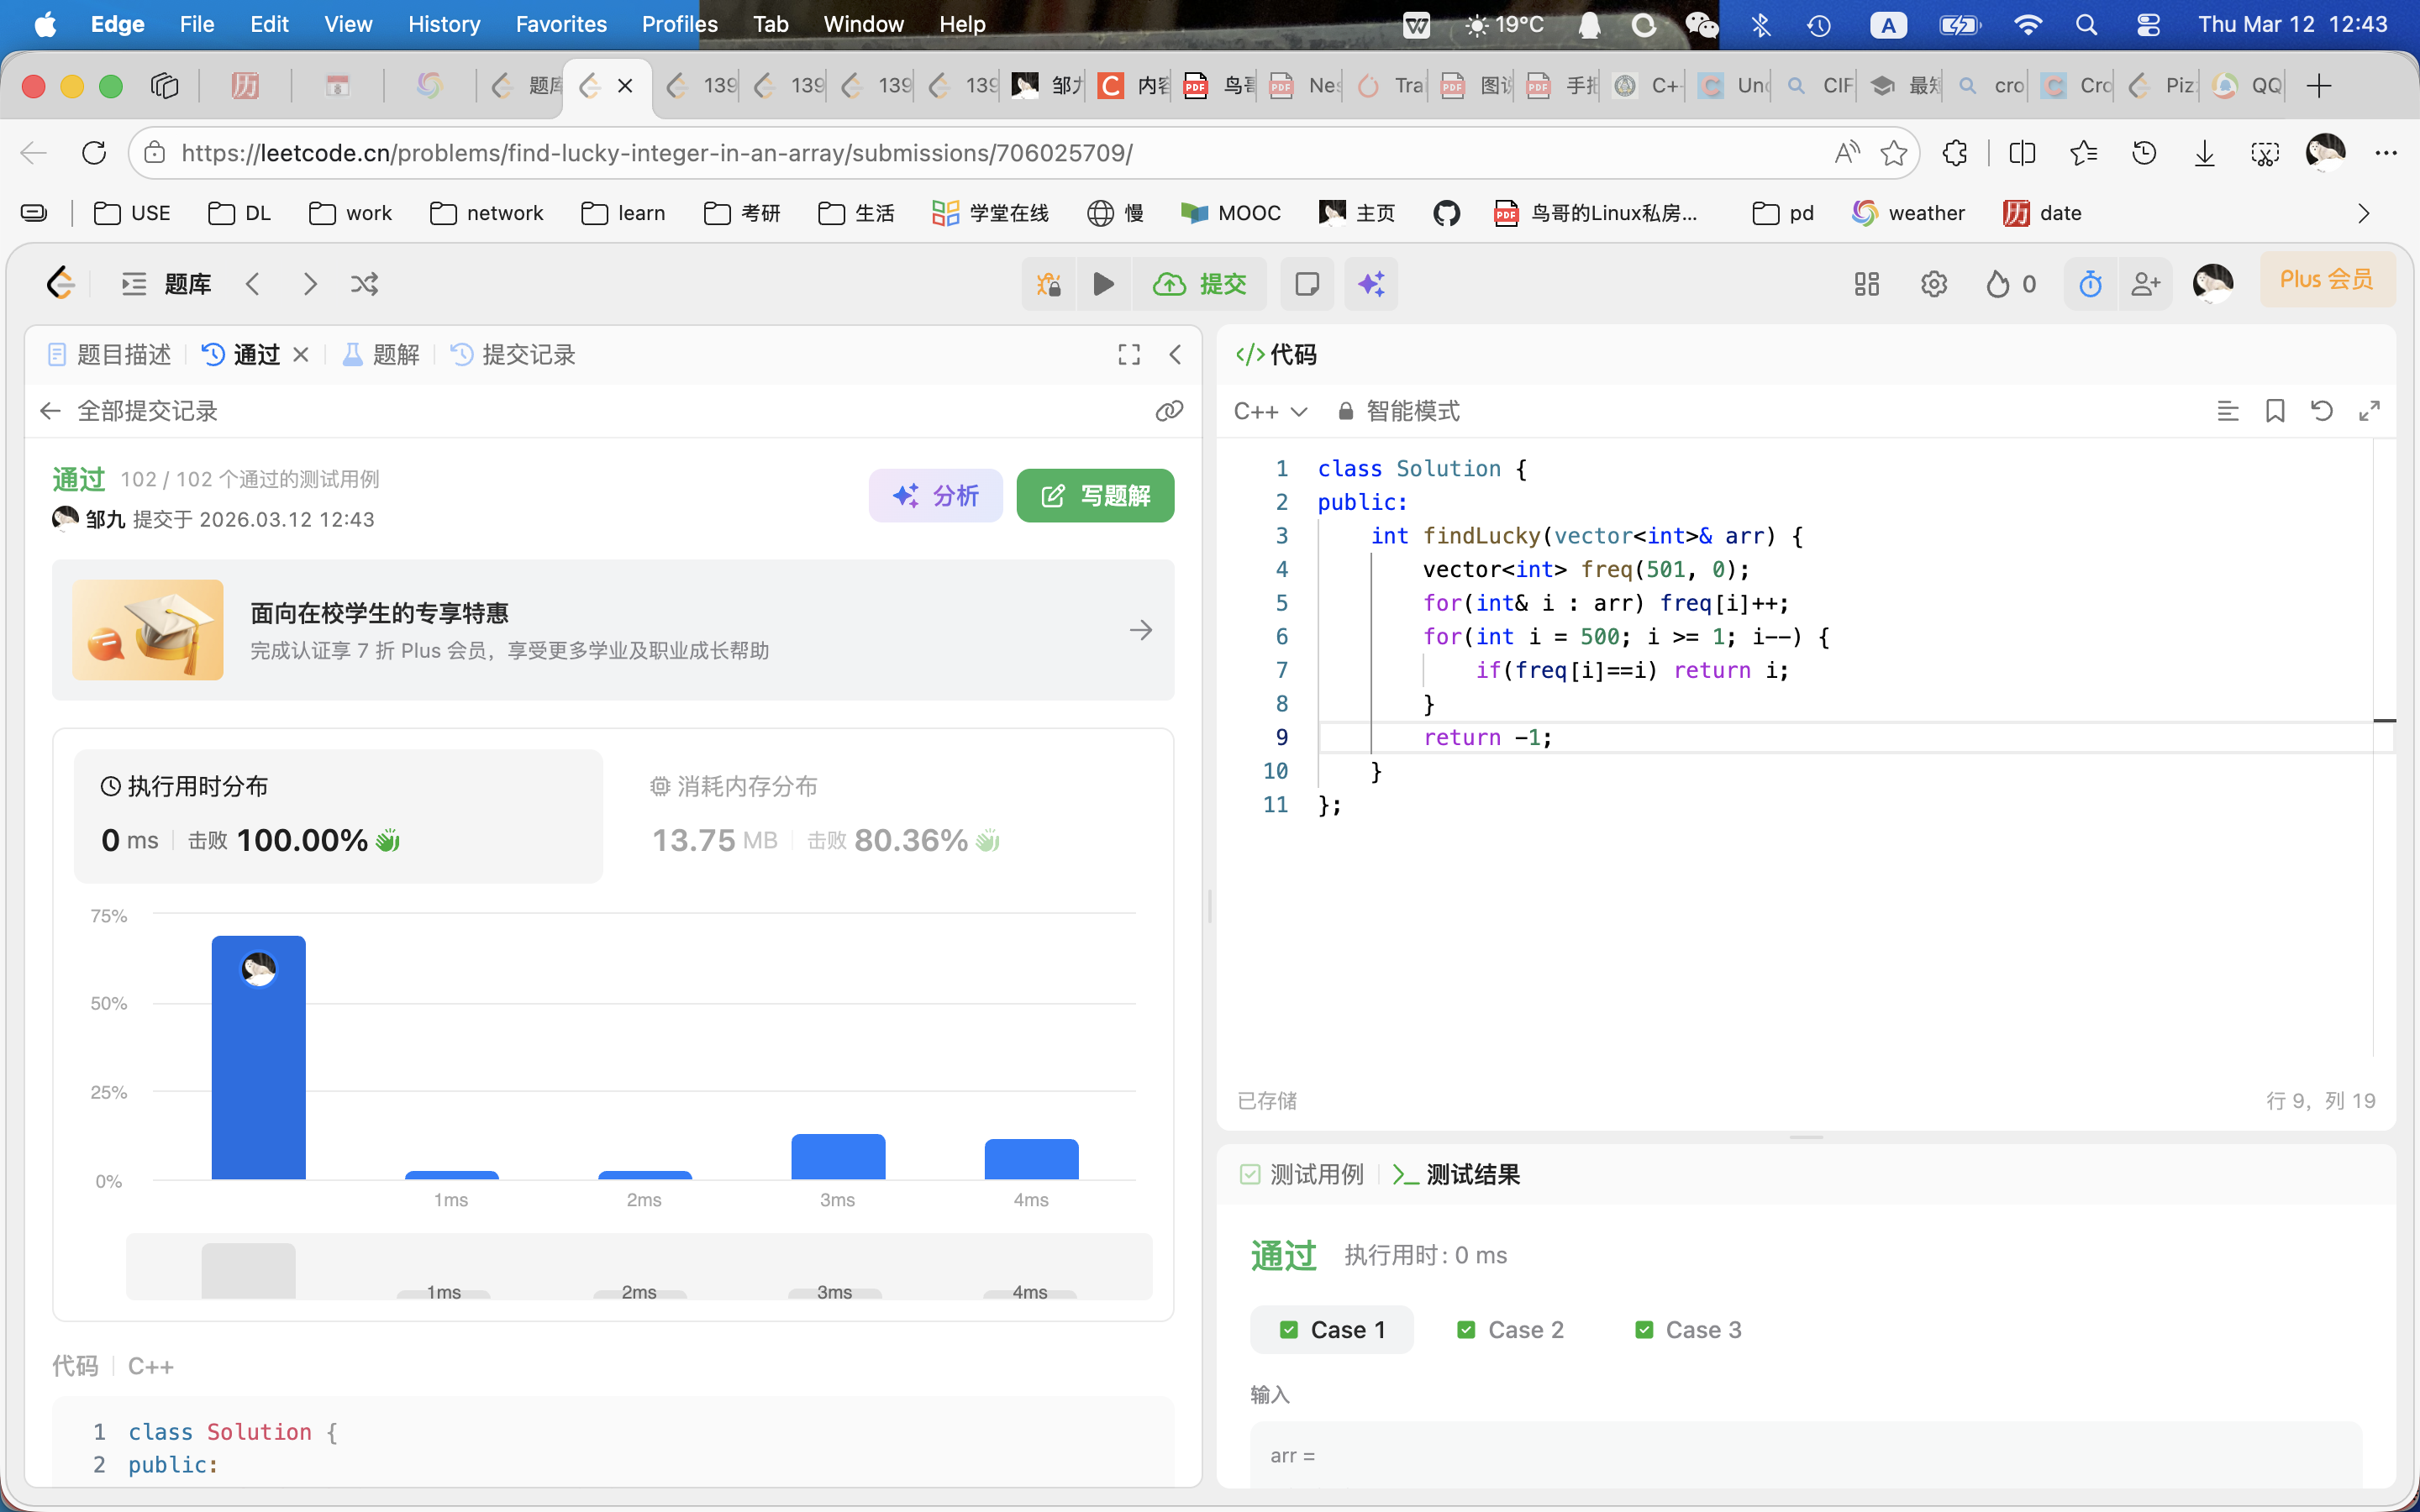Open the learn bookmarks folder

[x=623, y=213]
